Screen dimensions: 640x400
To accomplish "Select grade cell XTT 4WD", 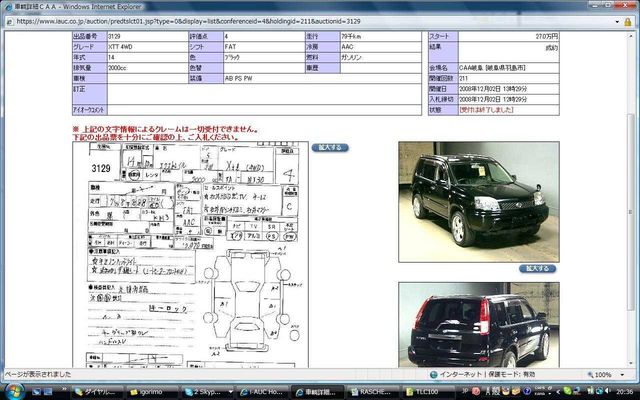I will 147,47.
